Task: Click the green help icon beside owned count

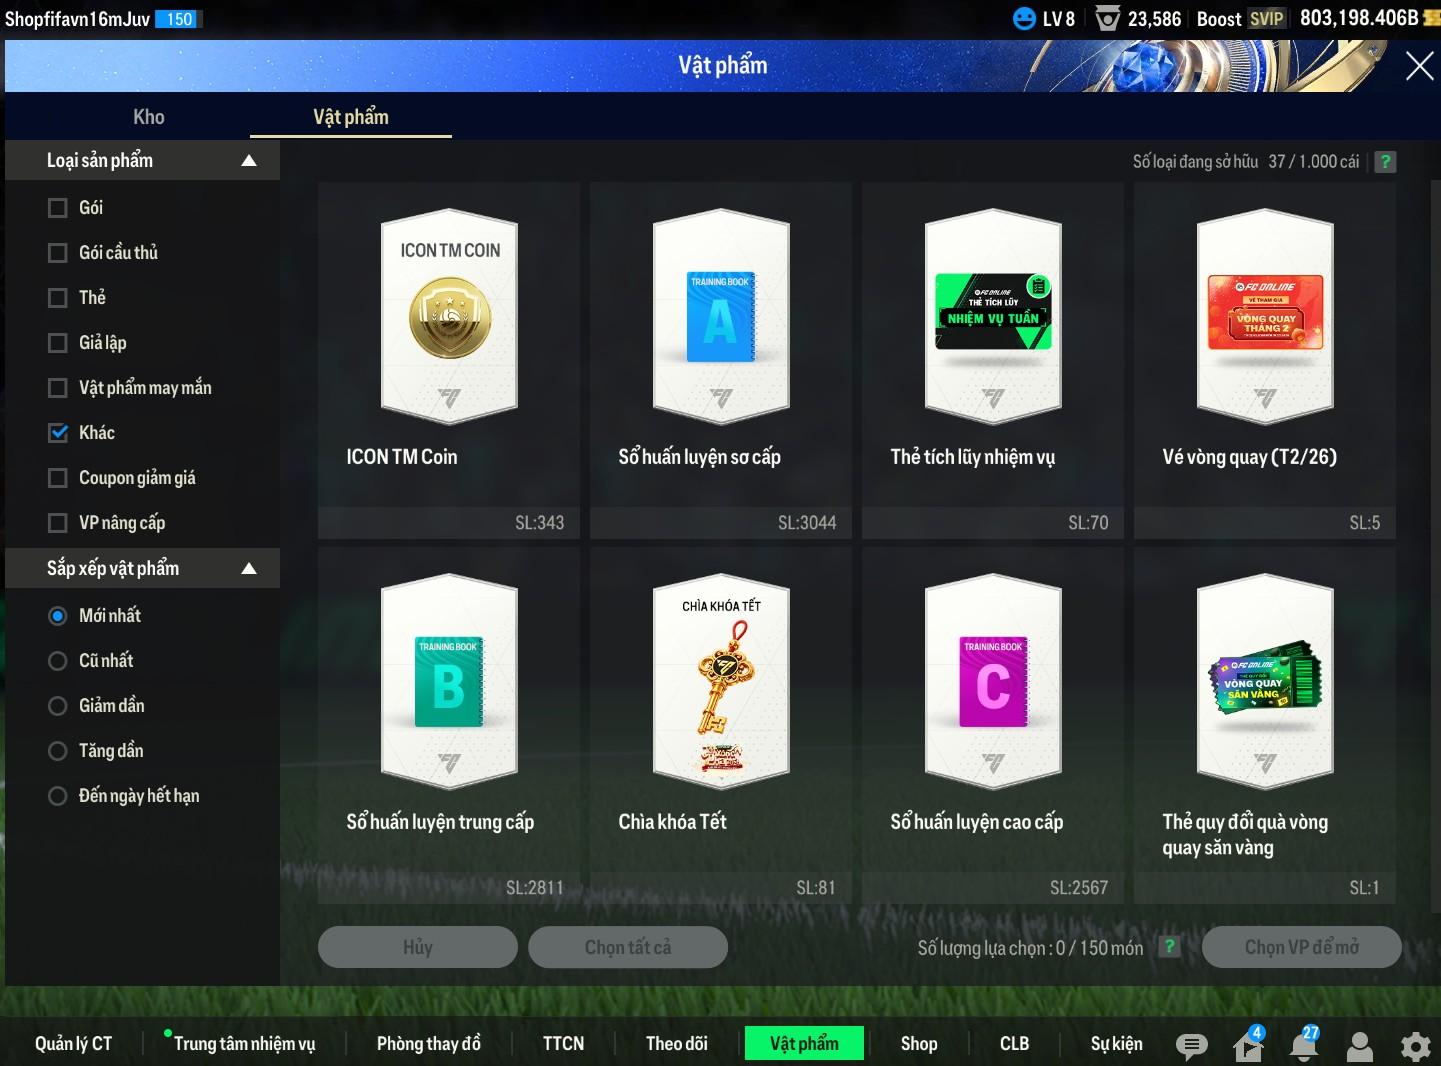Action: coord(1385,162)
